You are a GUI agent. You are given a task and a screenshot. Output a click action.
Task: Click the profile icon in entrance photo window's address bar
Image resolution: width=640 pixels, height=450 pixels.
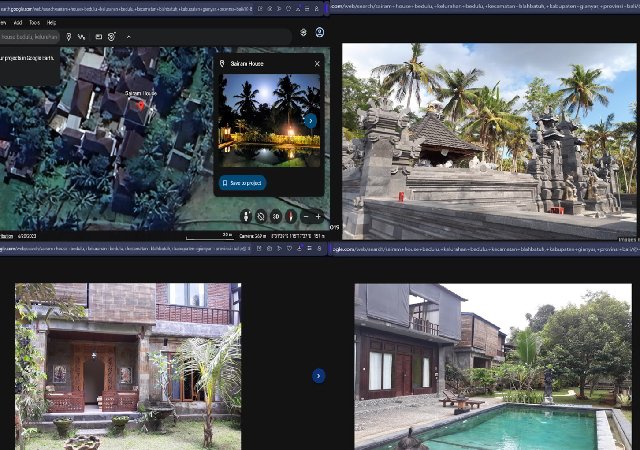319,248
